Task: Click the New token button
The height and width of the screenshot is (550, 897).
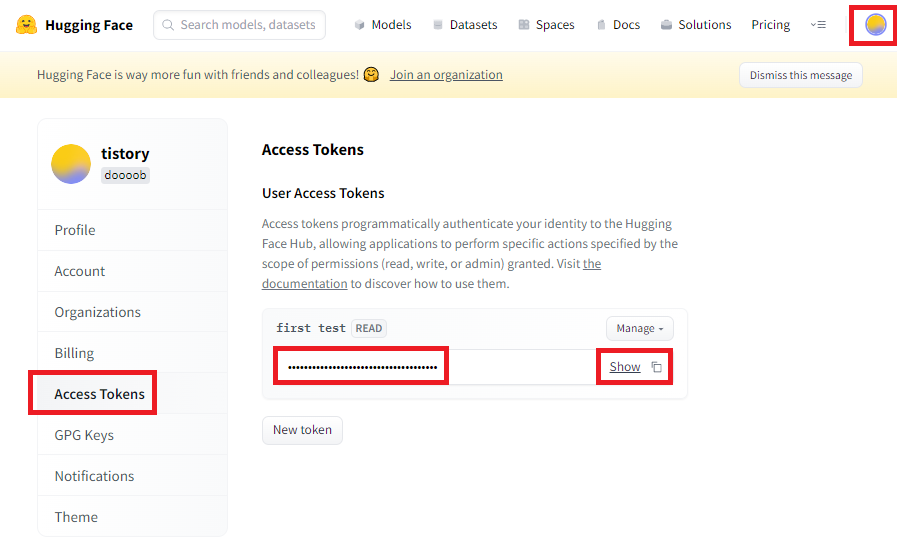Action: (x=302, y=430)
